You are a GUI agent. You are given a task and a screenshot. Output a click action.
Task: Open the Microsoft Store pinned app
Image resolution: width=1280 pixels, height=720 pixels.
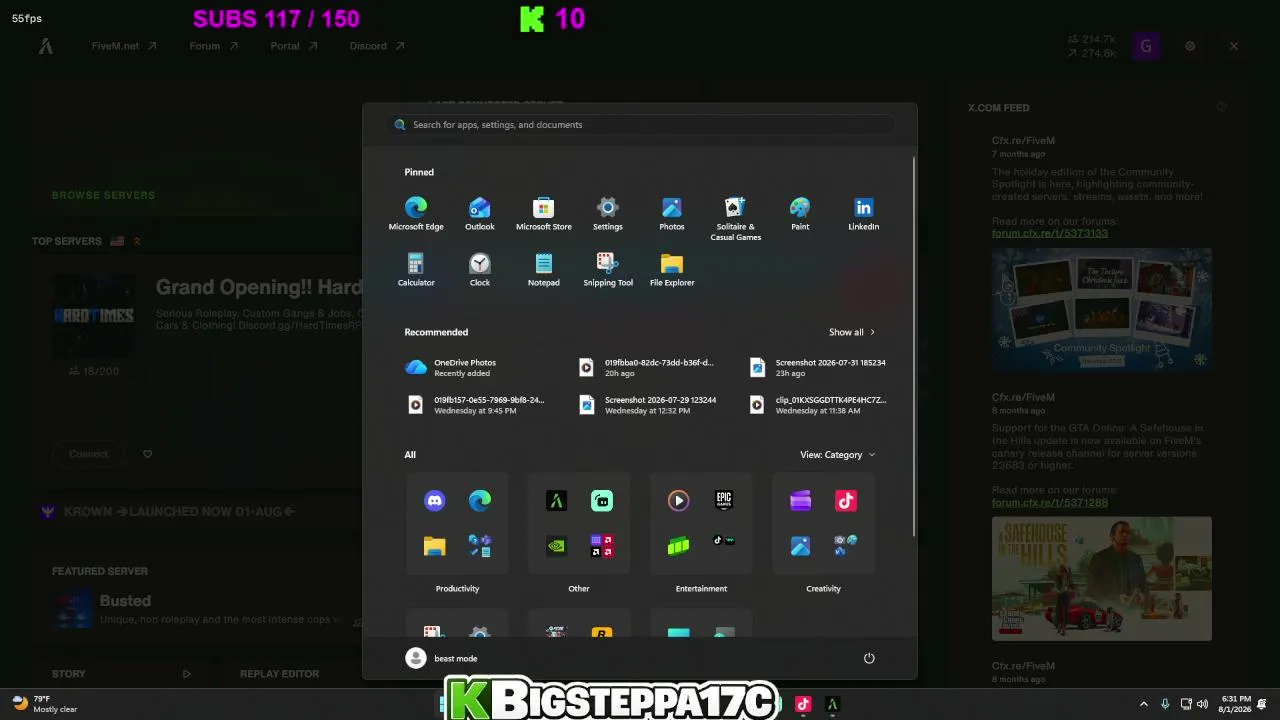point(544,214)
